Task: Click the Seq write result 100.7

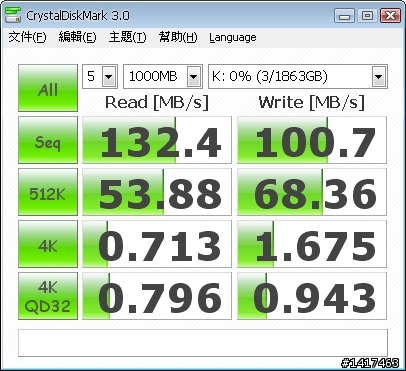Action: pyautogui.click(x=312, y=140)
